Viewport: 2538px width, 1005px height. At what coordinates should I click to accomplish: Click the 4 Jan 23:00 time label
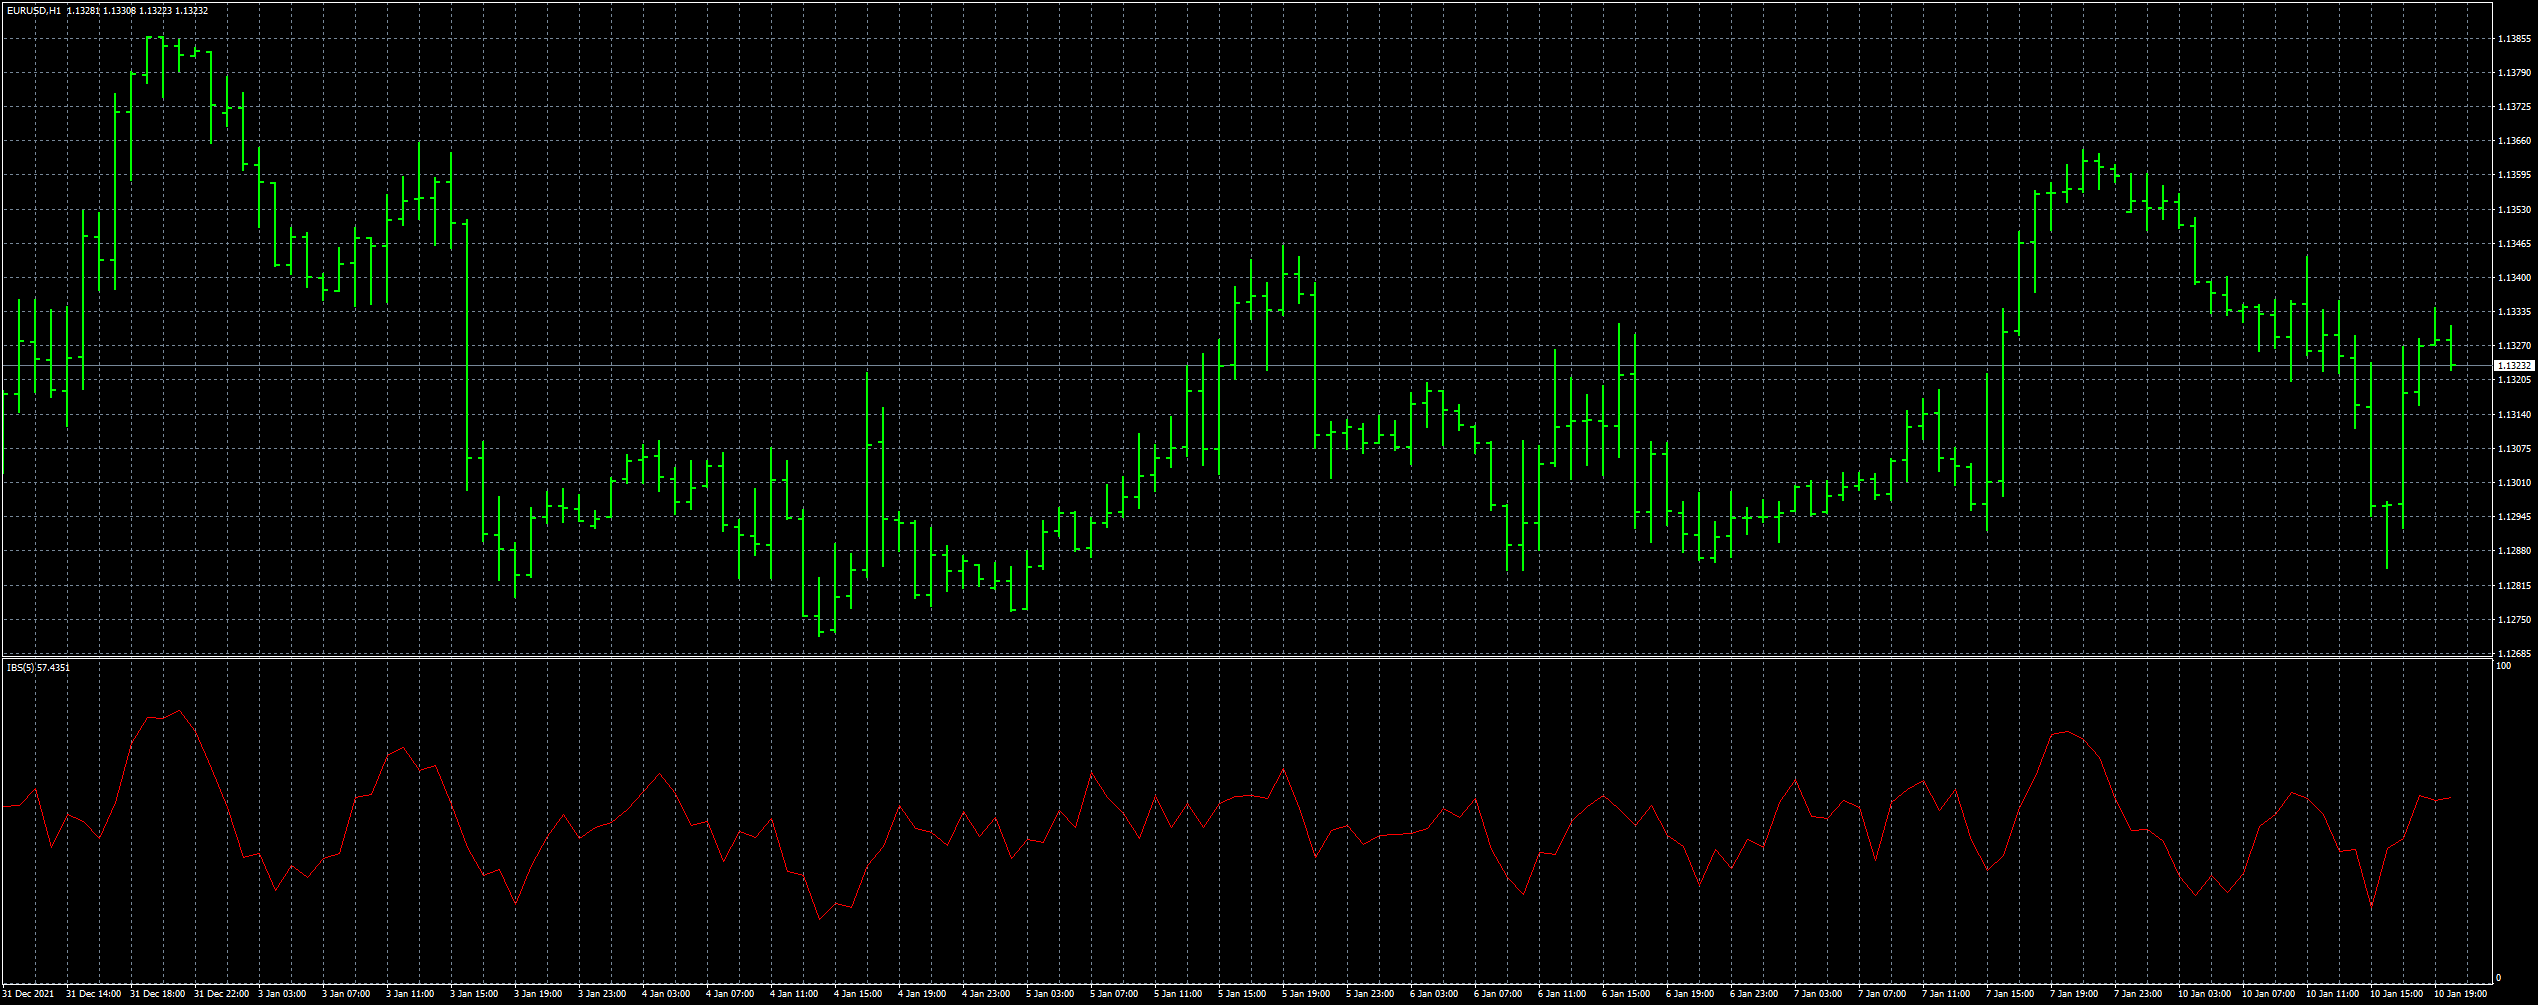pos(986,994)
